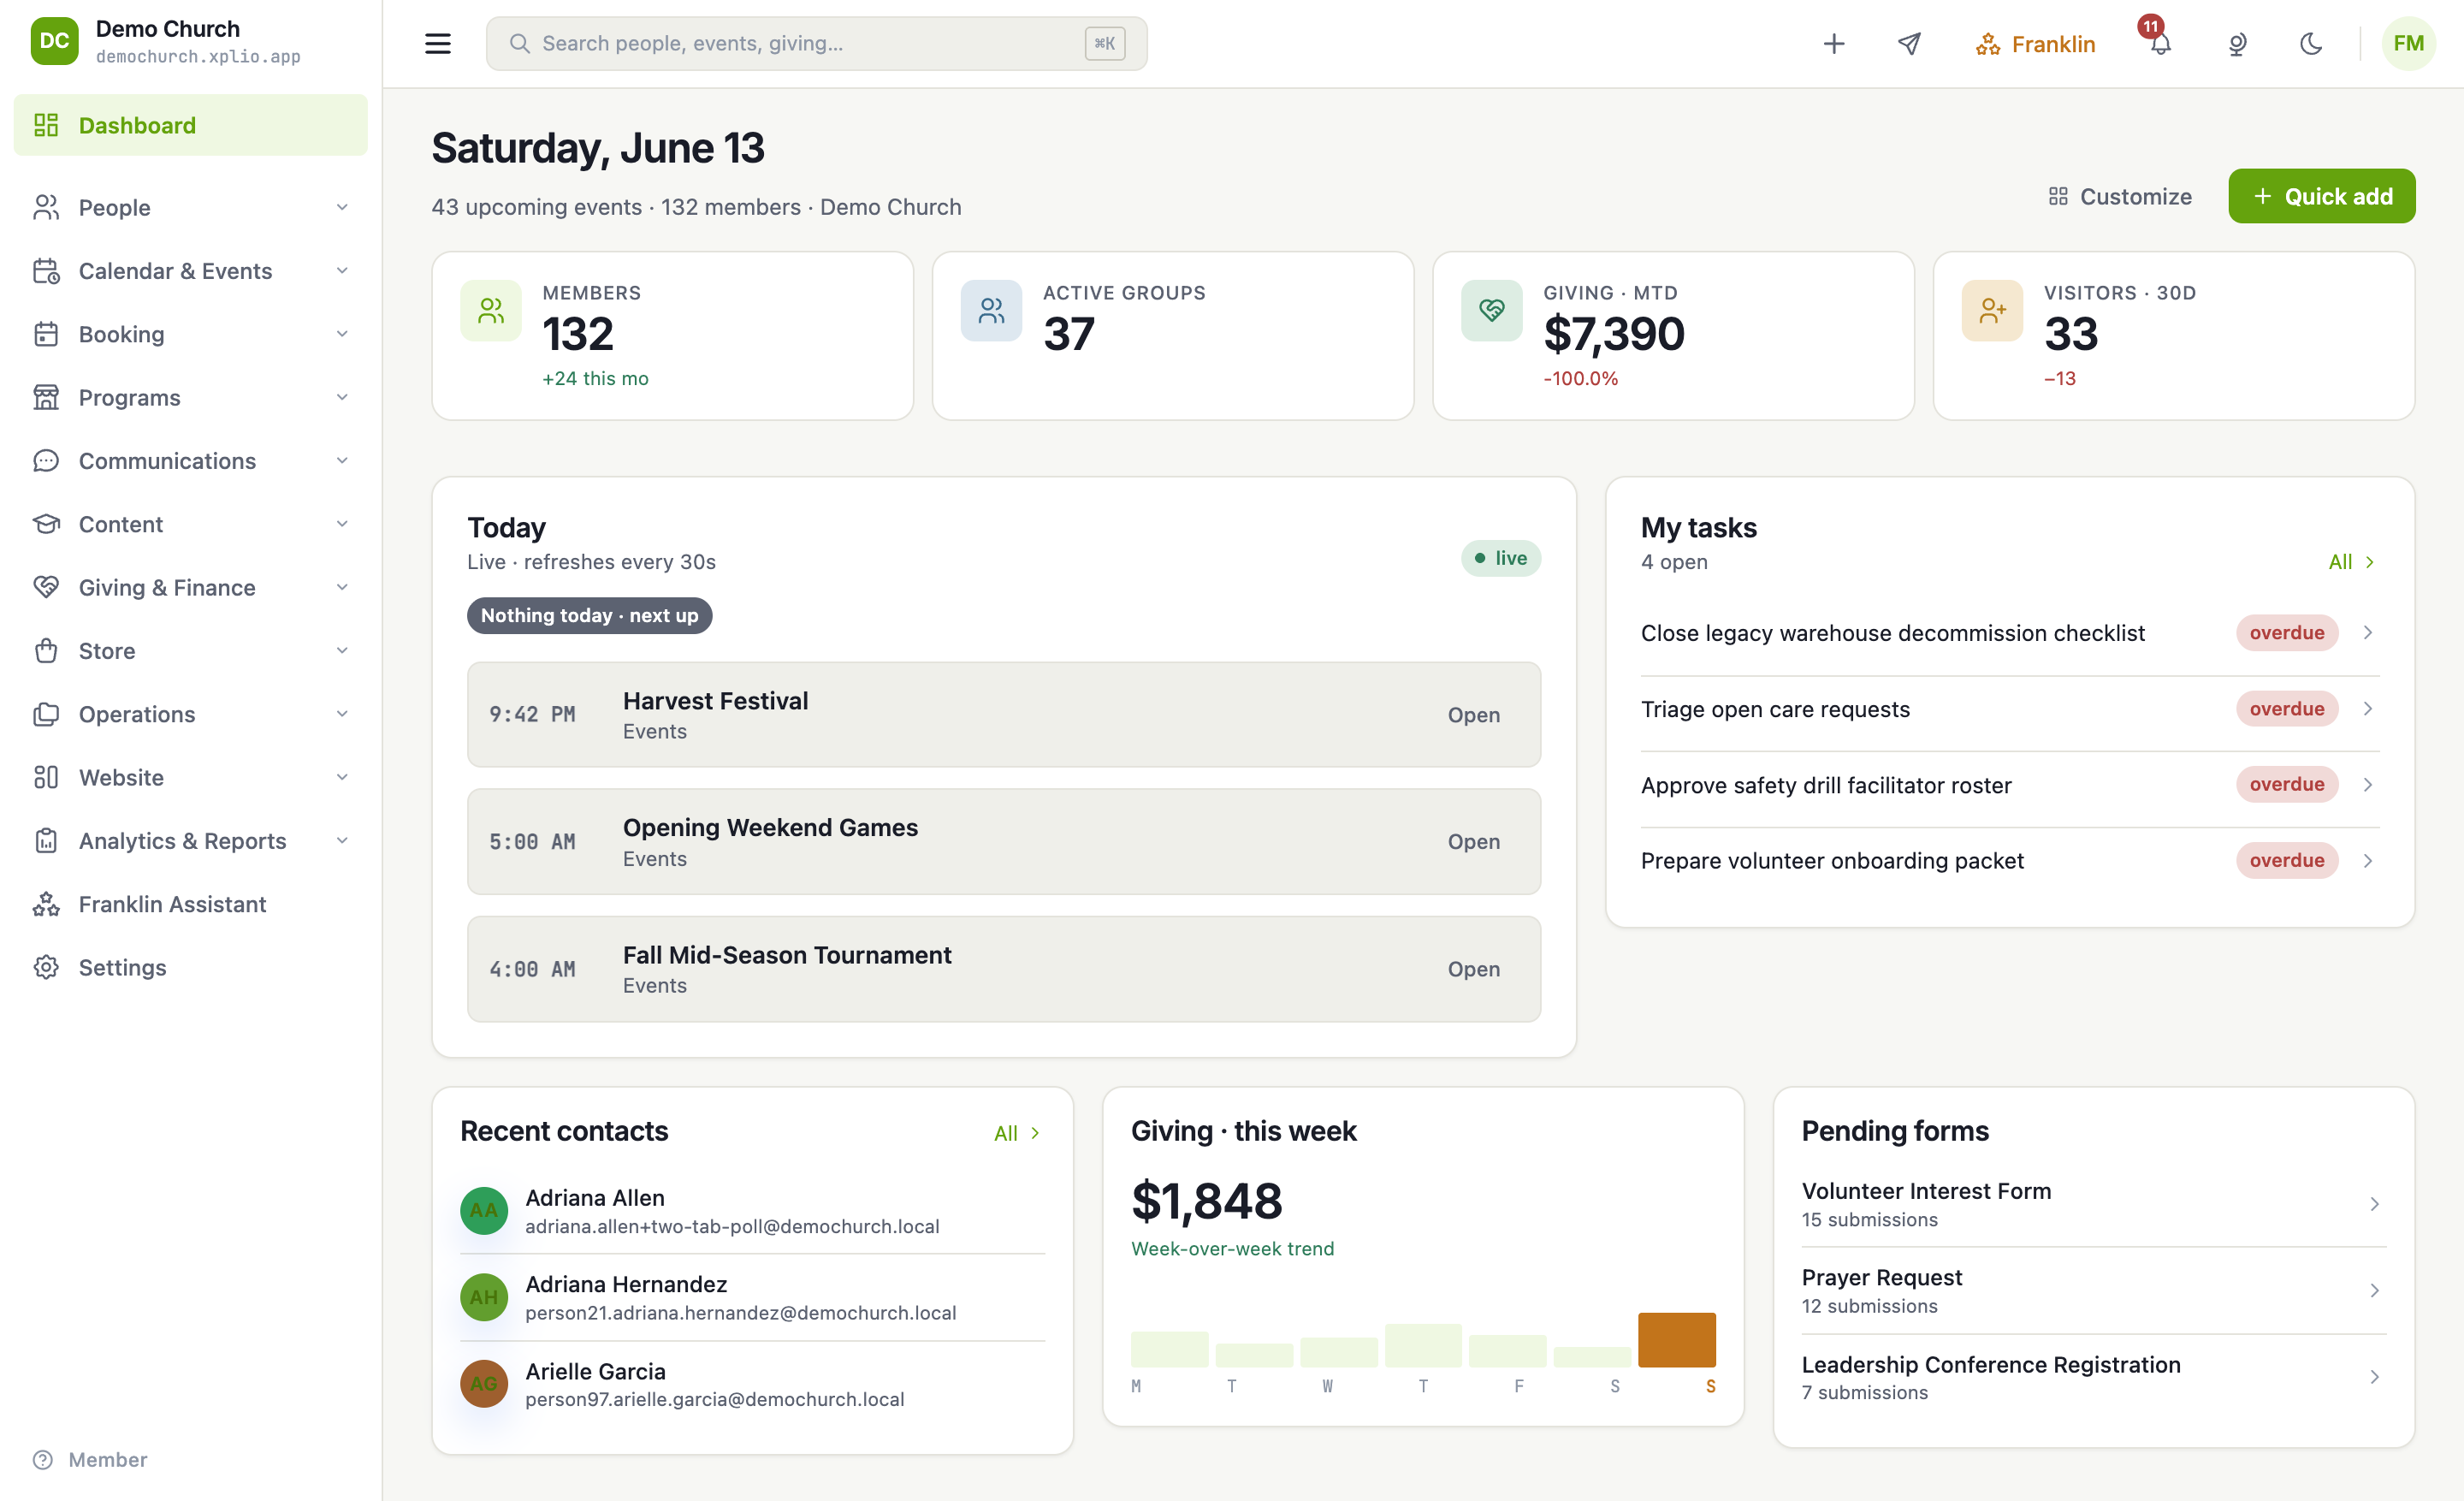
Task: Click the DC Demo Church logo
Action: [x=54, y=41]
